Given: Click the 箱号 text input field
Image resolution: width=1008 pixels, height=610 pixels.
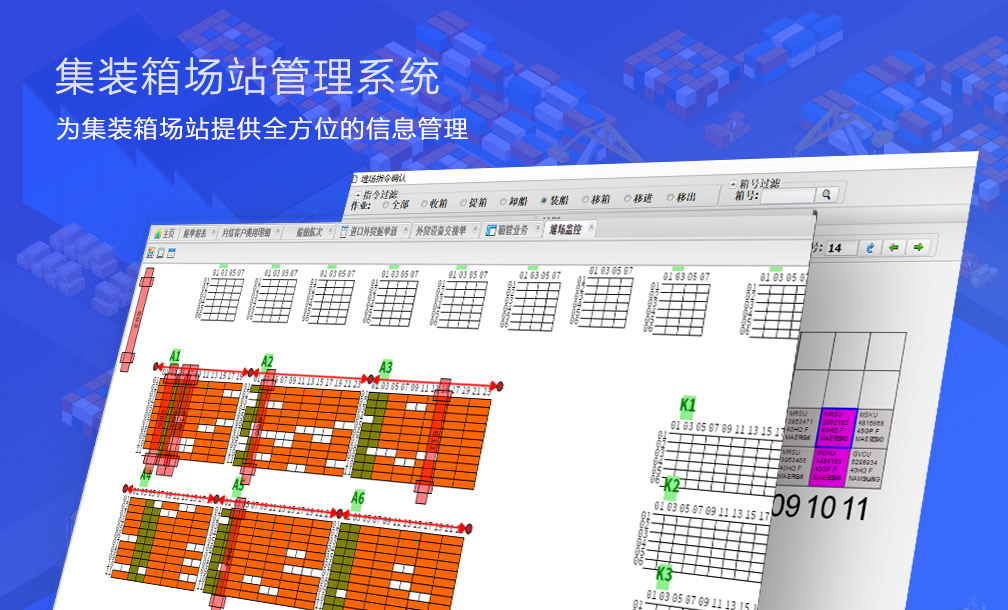Looking at the screenshot, I should click(x=788, y=196).
